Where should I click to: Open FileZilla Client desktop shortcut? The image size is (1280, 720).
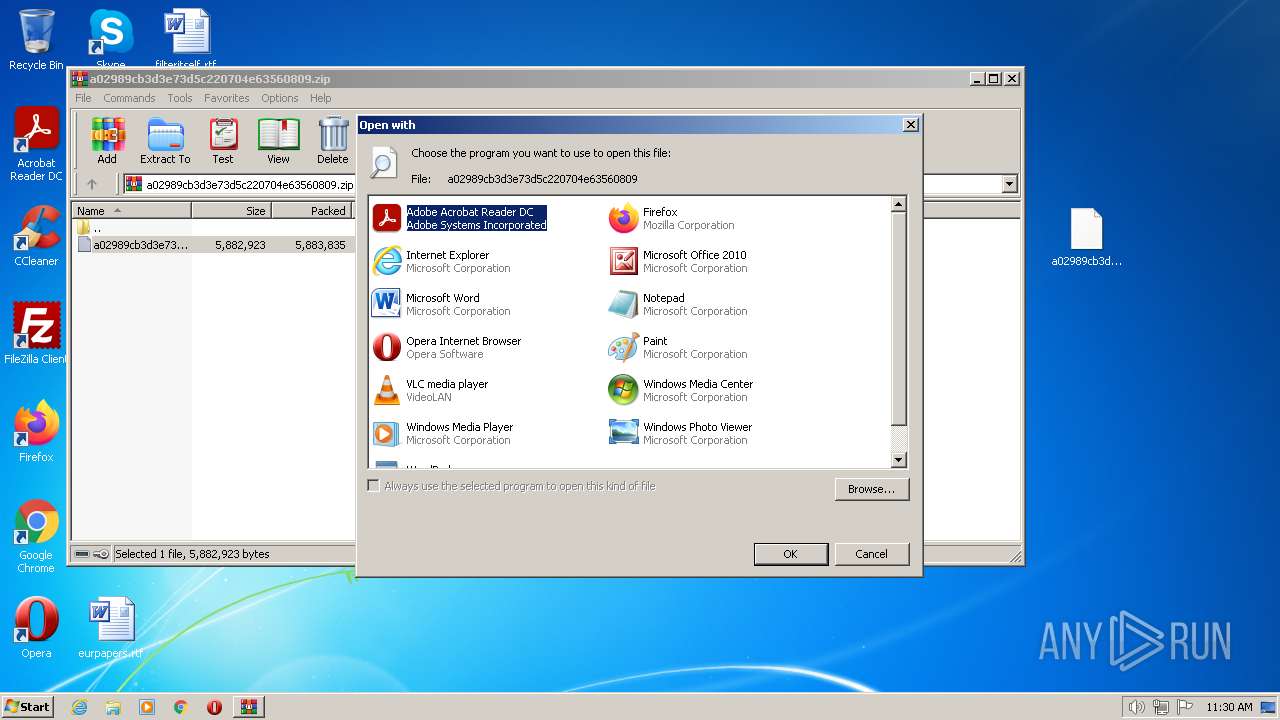coord(36,333)
